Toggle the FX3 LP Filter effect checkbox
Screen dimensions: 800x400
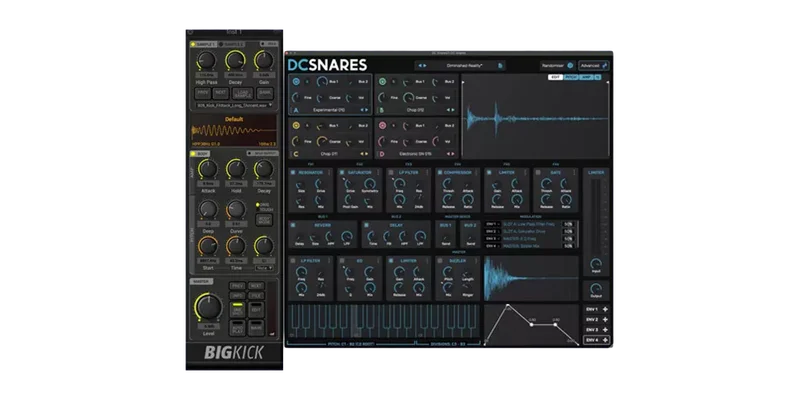[x=391, y=172]
